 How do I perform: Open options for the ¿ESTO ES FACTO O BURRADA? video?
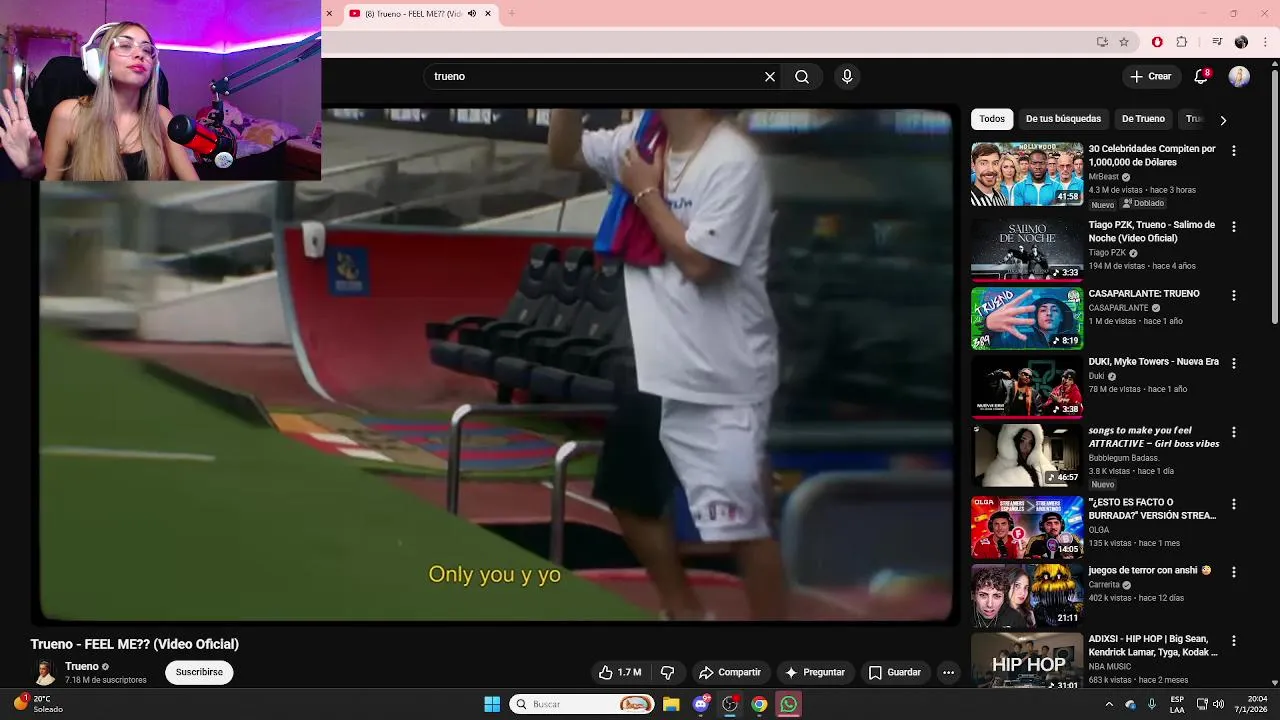(1233, 505)
